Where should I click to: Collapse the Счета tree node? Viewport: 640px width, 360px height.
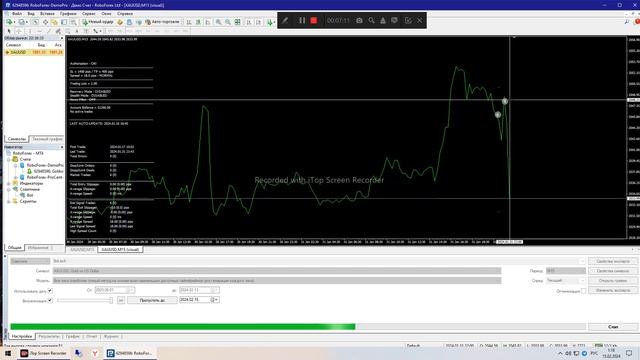point(9,159)
